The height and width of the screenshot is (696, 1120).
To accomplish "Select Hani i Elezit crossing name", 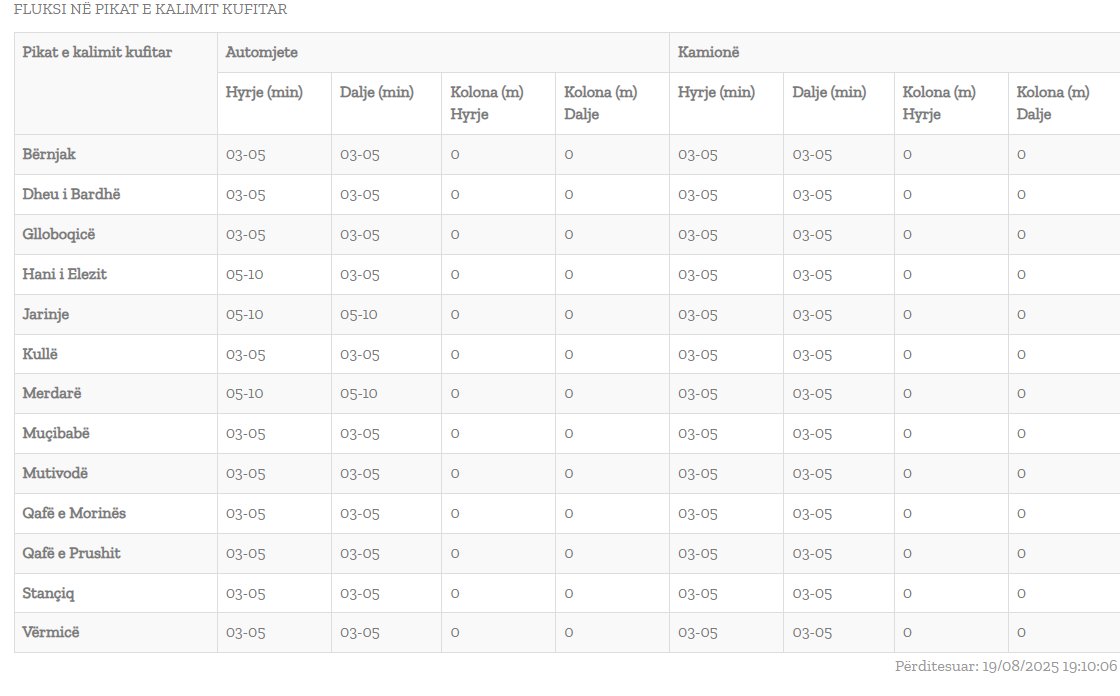I will (x=65, y=274).
